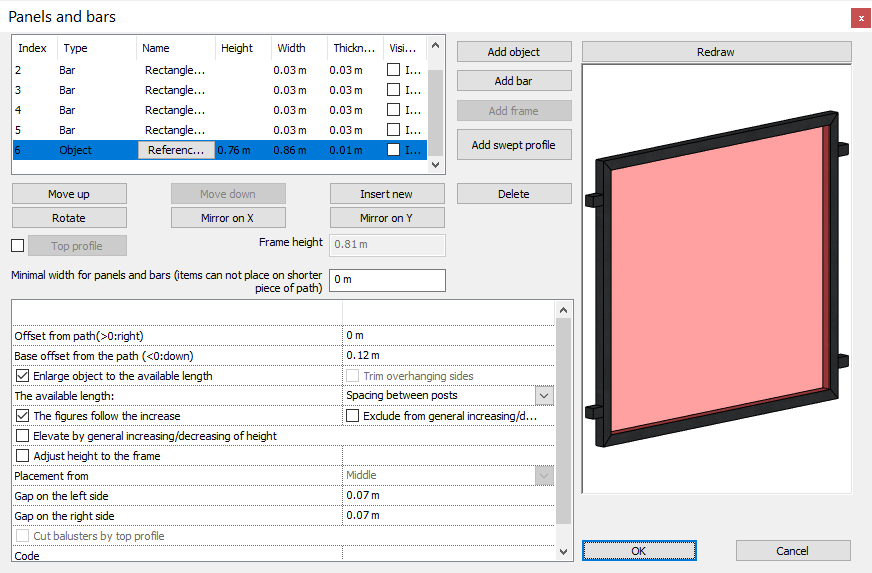Click the Gap on the left side value
The image size is (872, 573).
(x=448, y=496)
